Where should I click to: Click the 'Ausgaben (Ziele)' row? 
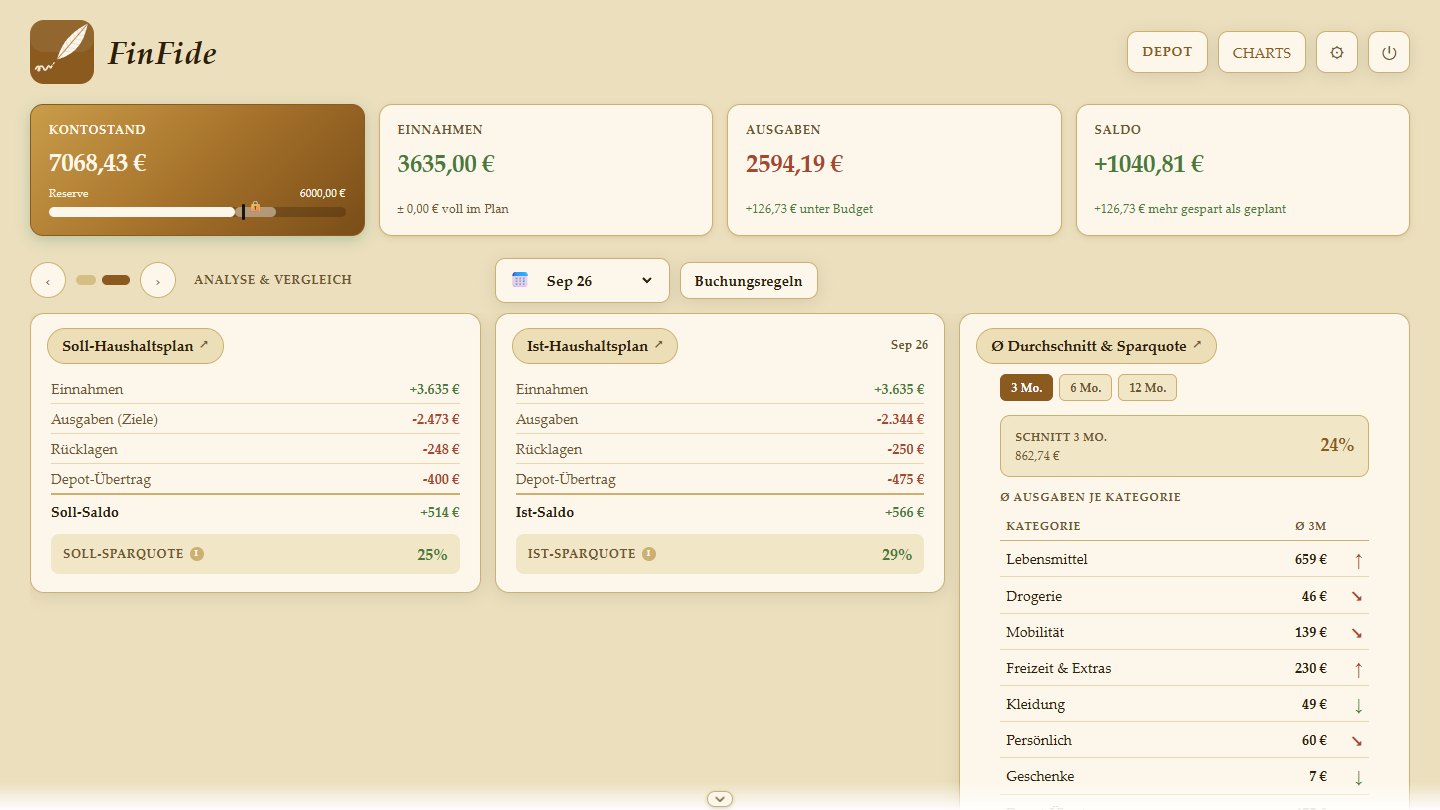tap(255, 419)
